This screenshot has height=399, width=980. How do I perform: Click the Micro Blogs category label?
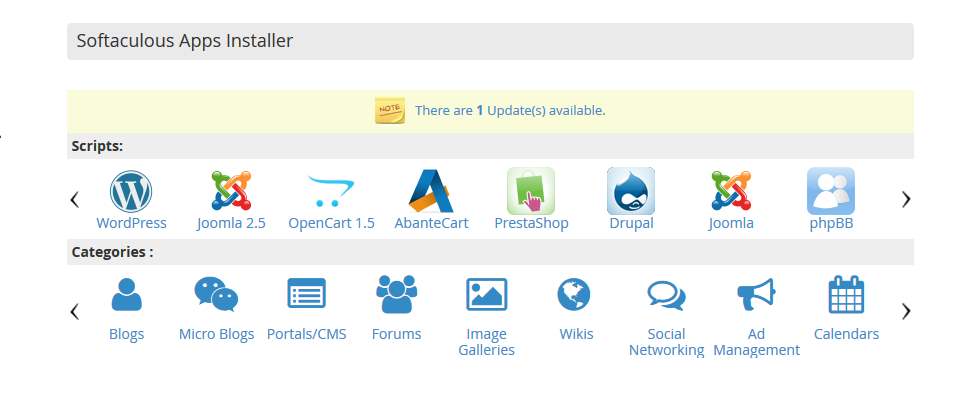216,335
